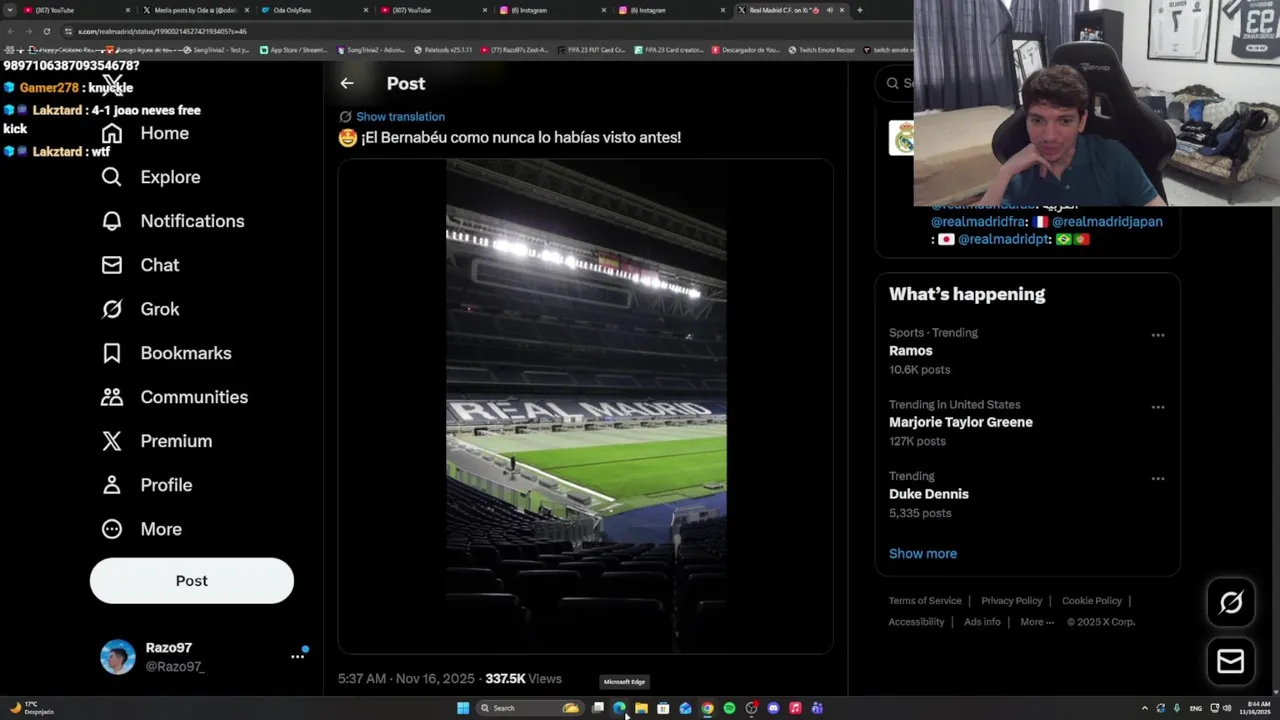
Task: Click the Real Madrid profile avatar
Action: (x=901, y=138)
